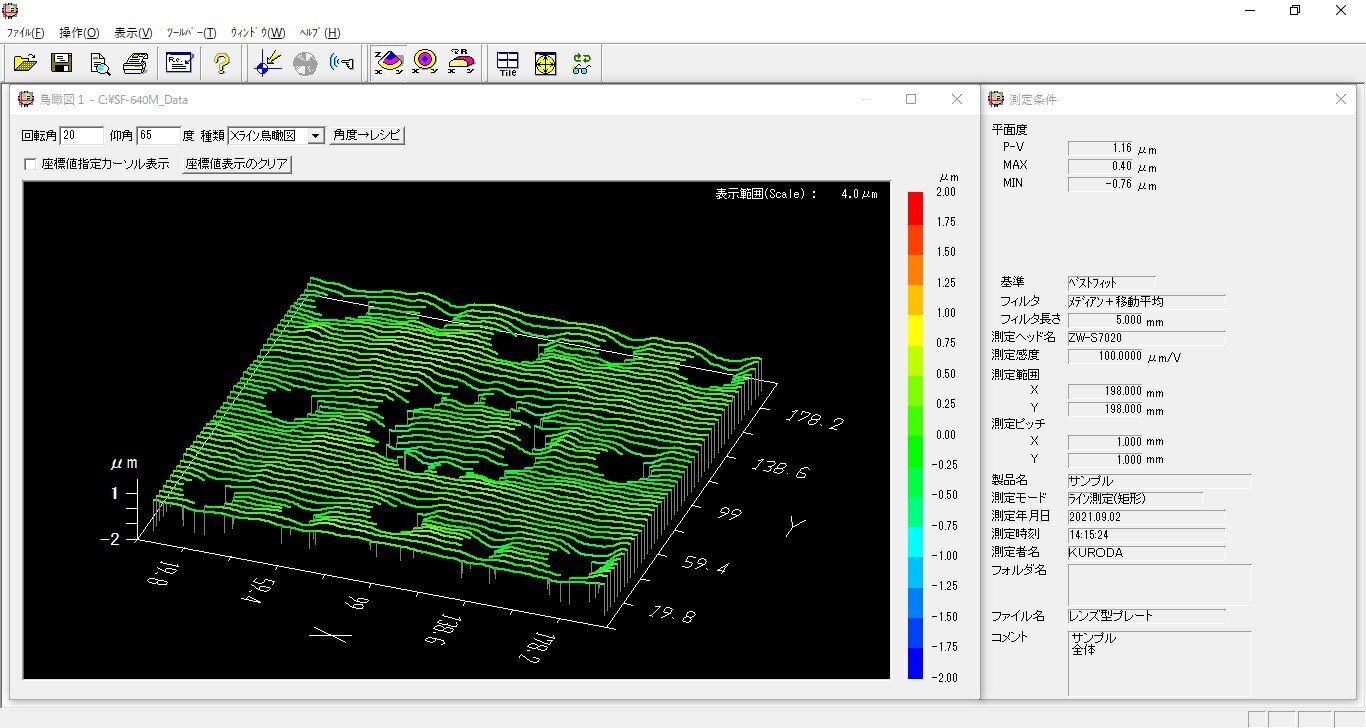Enable 座標値指定カーソル表示 checkbox
1366x728 pixels.
[30, 165]
